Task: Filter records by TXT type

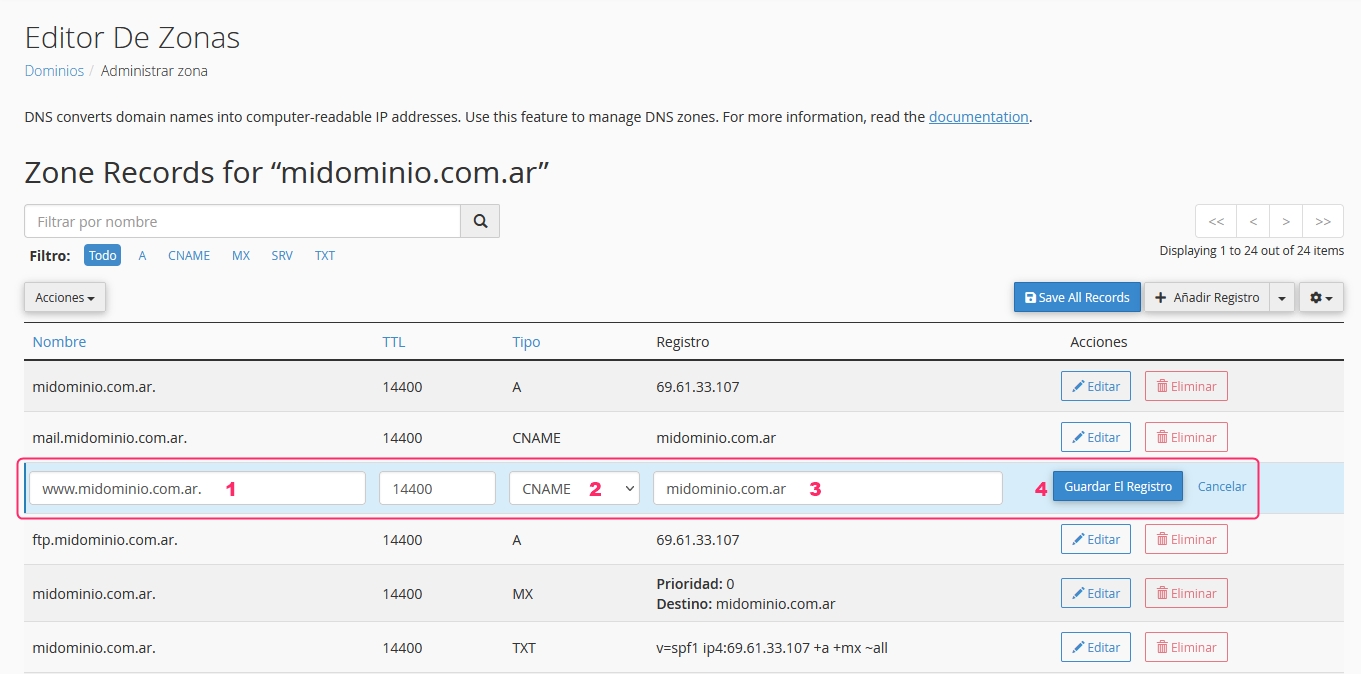Action: click(x=325, y=256)
